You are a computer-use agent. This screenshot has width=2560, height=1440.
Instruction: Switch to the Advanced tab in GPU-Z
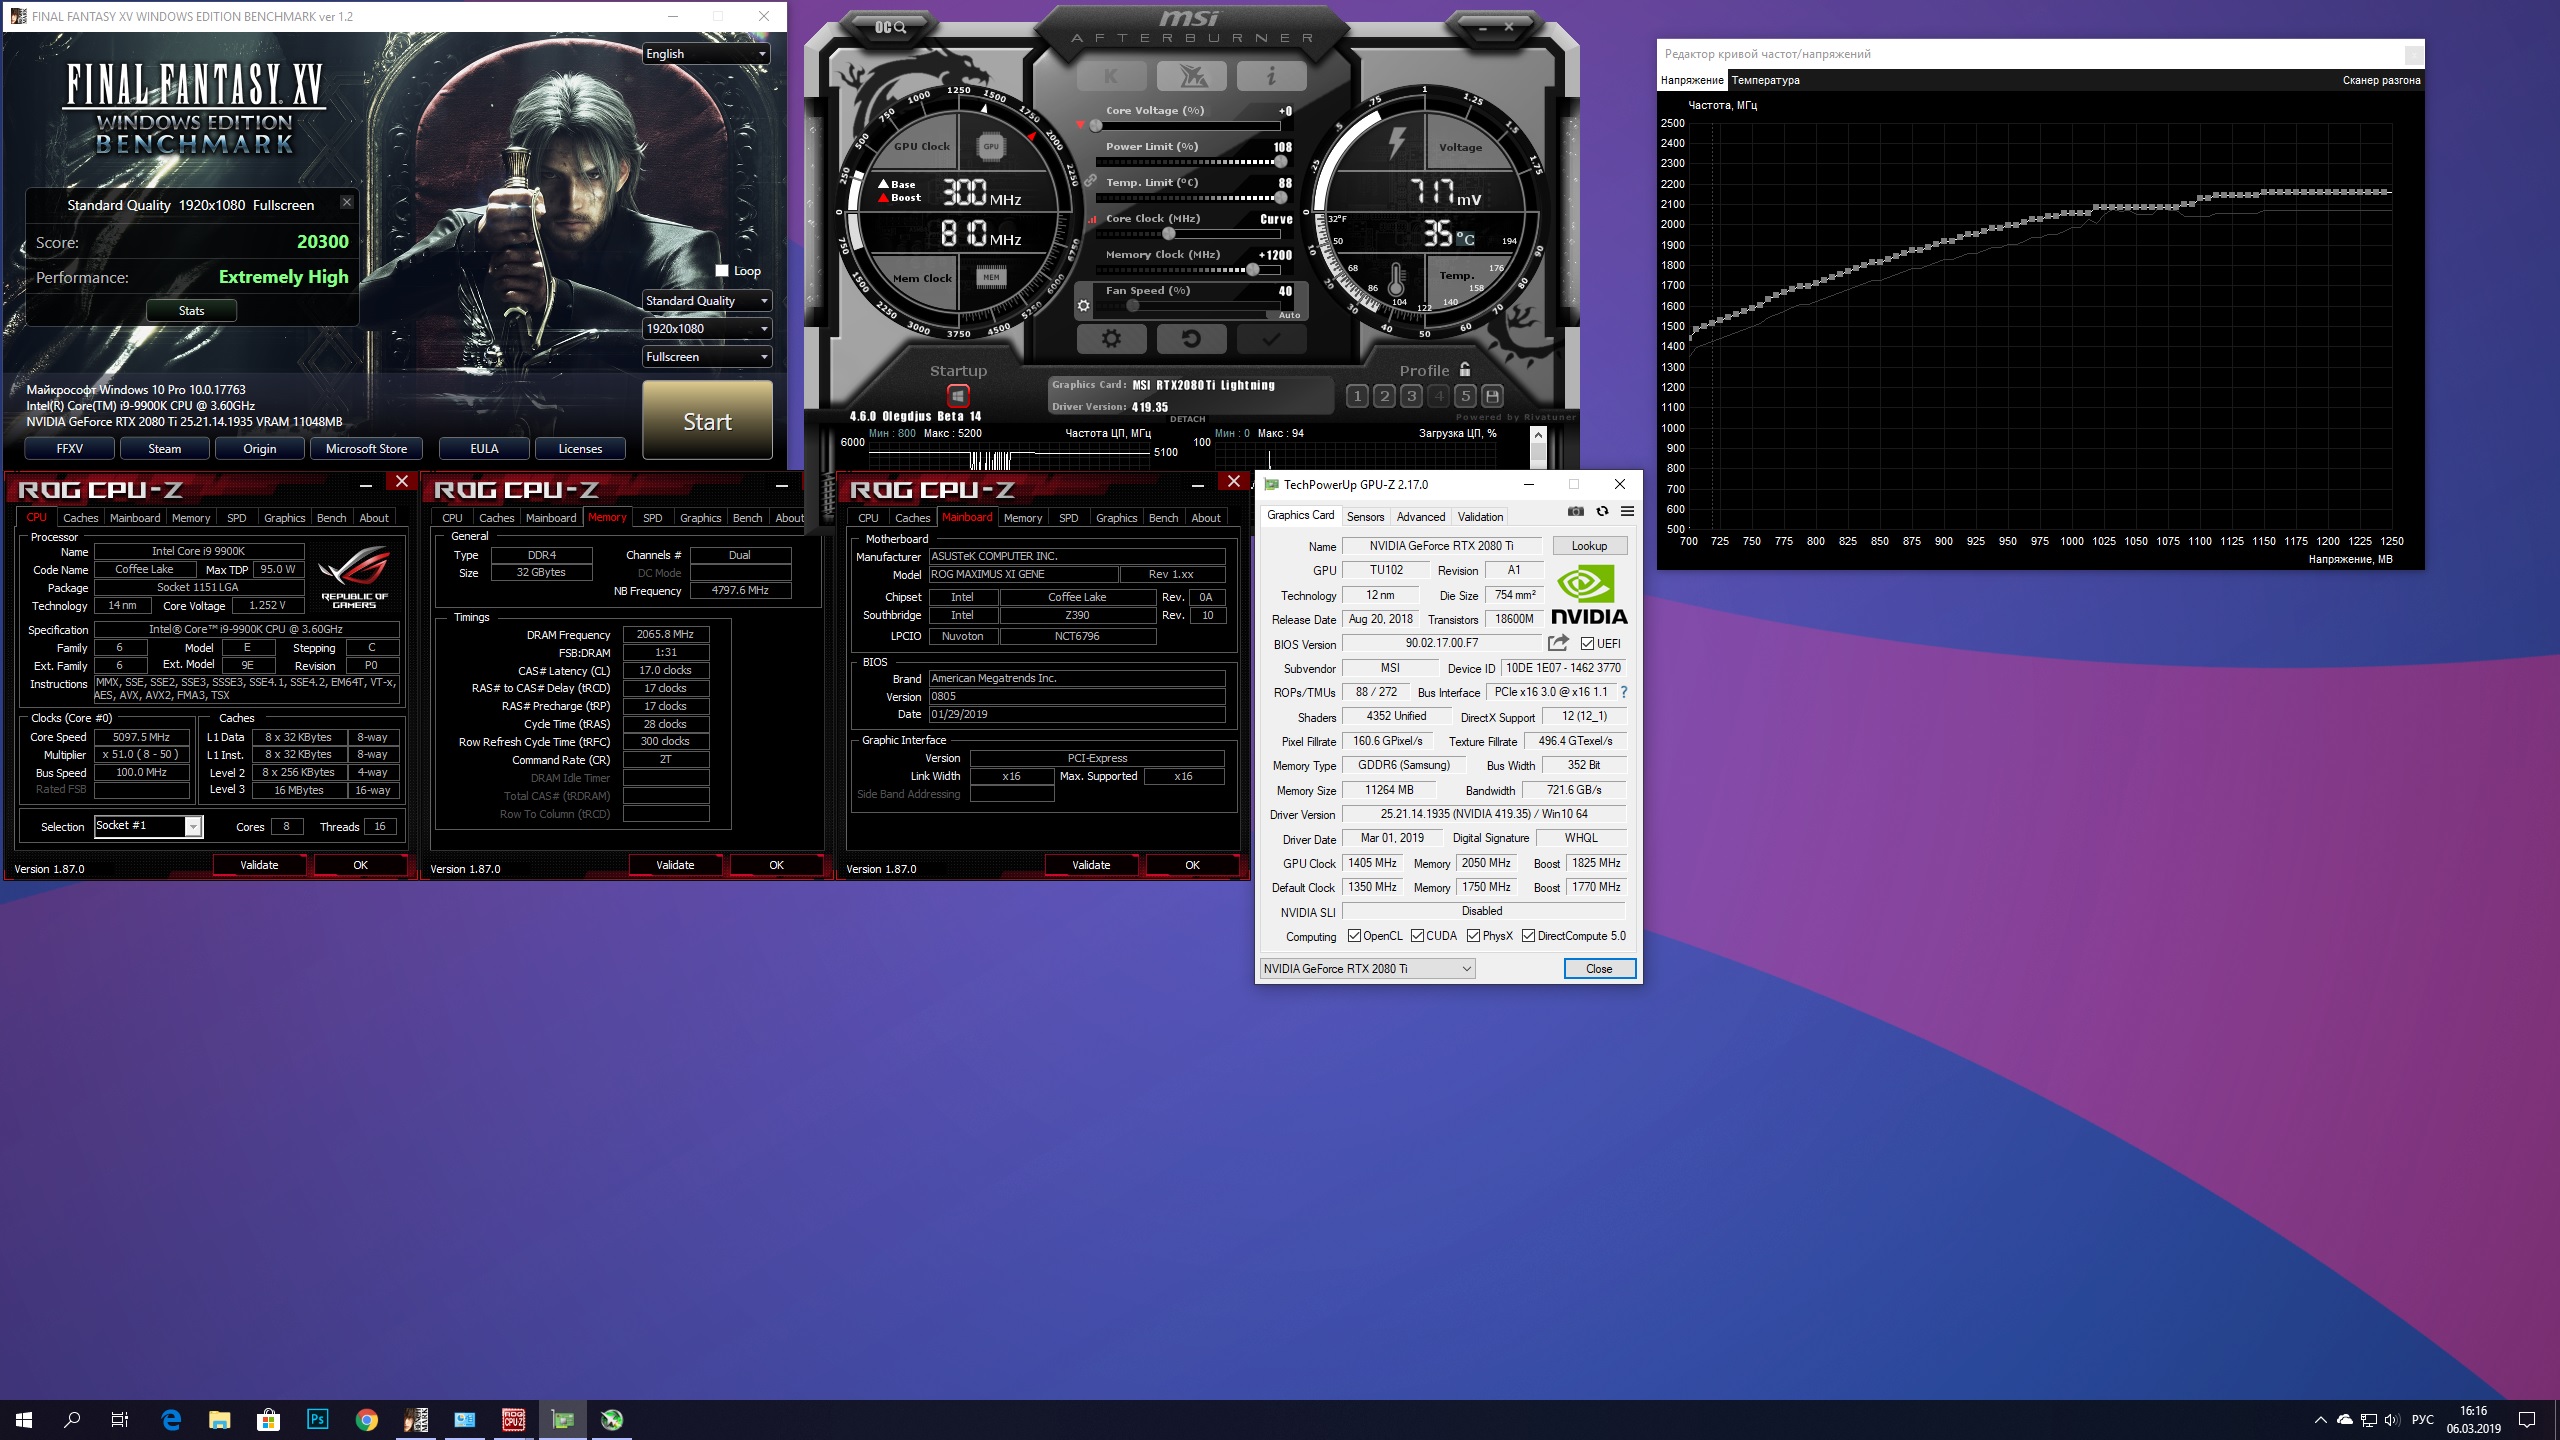1420,516
